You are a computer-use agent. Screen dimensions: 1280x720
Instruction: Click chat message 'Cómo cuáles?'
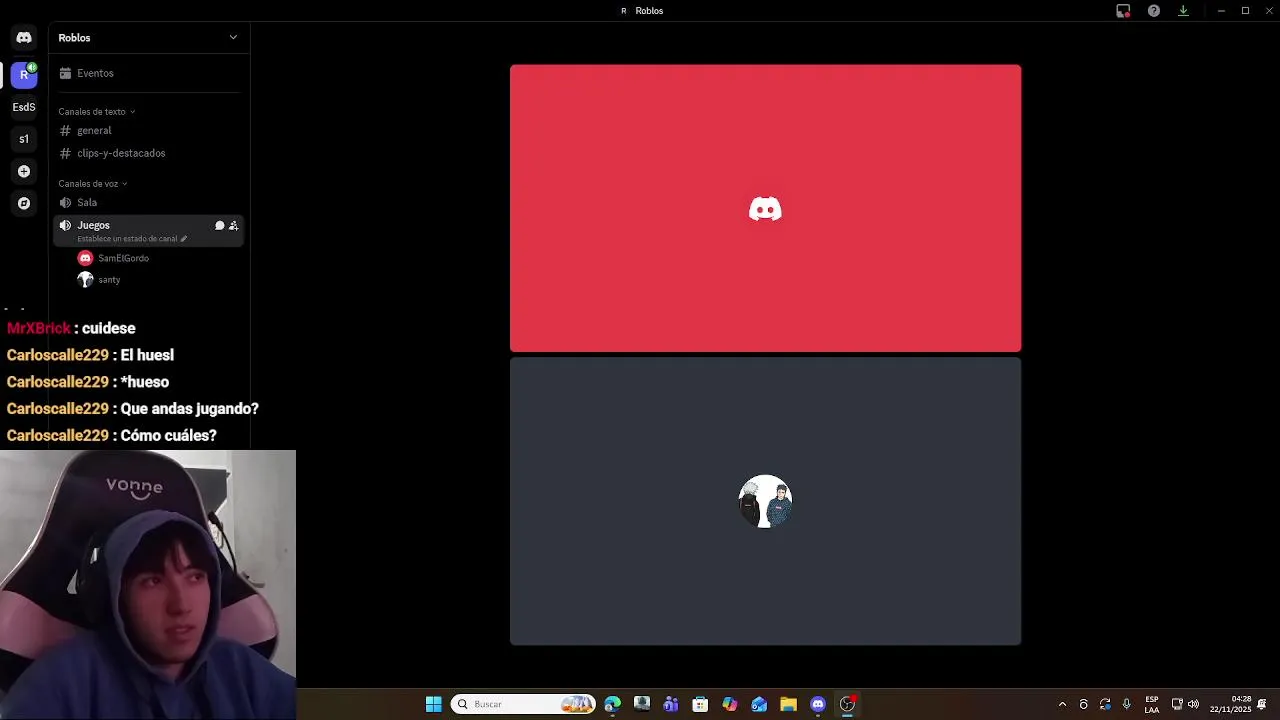click(x=168, y=436)
